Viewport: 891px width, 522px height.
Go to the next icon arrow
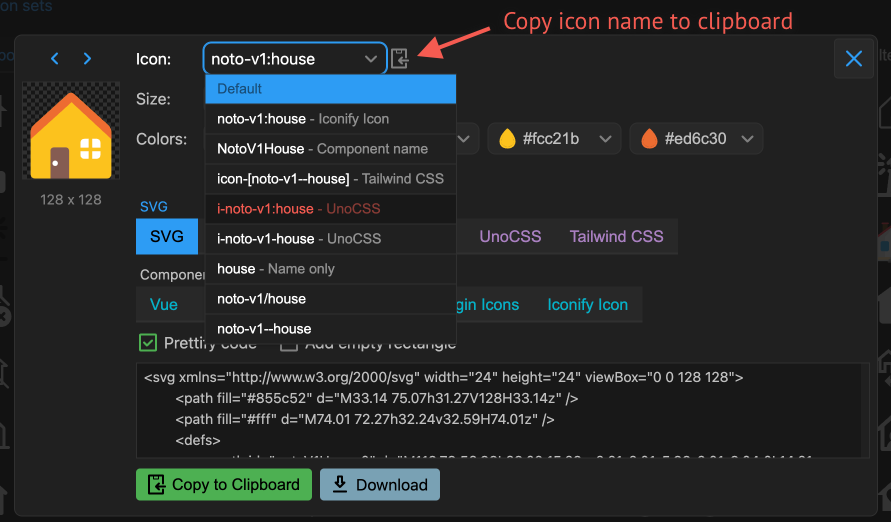(x=87, y=59)
